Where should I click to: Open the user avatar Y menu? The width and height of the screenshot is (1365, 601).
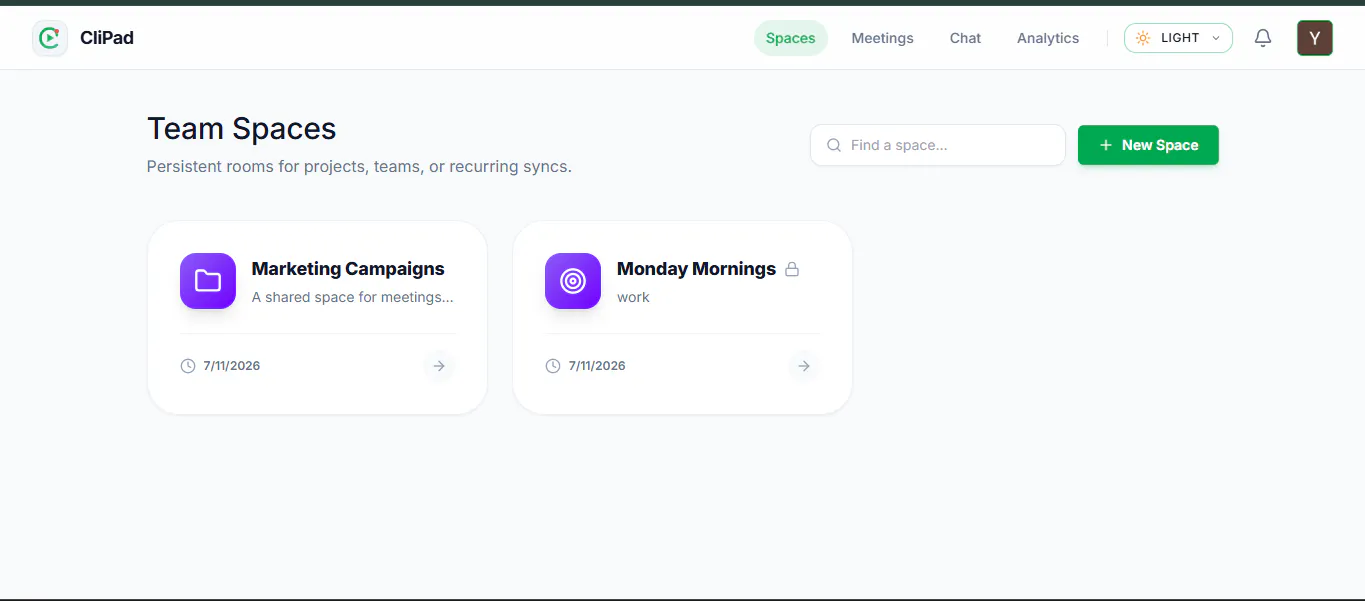(x=1315, y=38)
